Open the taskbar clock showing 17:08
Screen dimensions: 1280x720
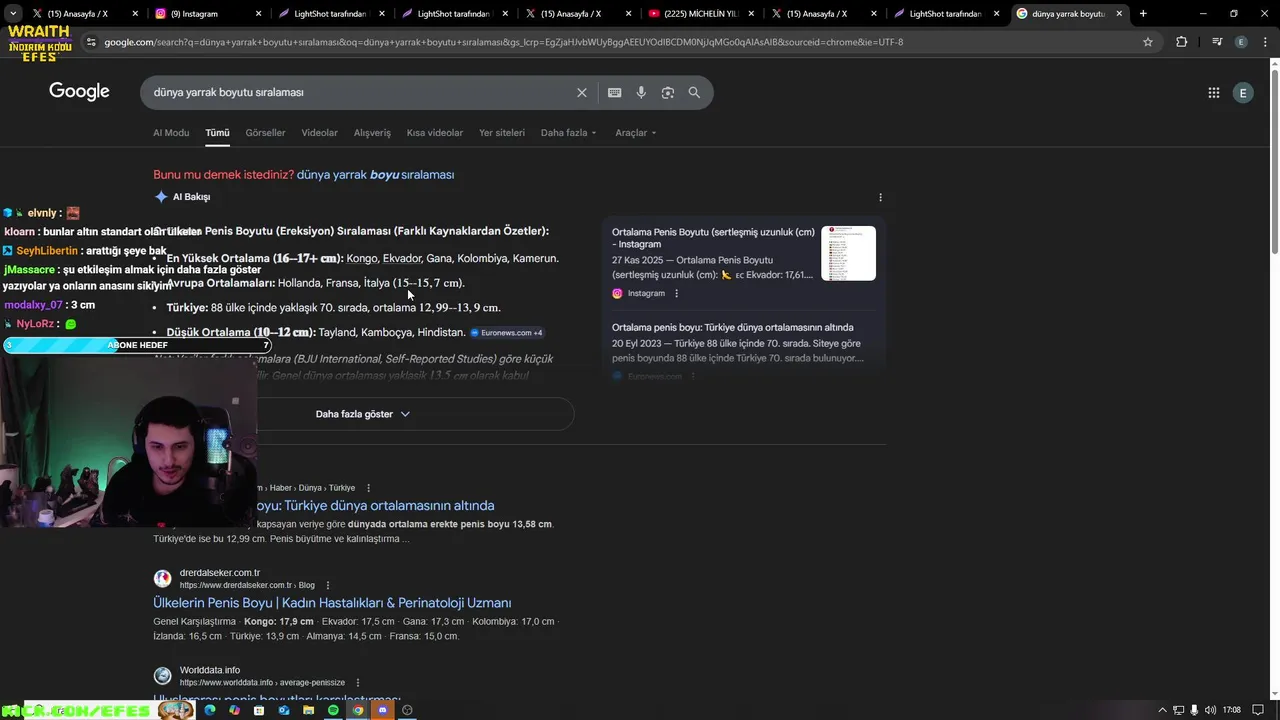click(1231, 710)
